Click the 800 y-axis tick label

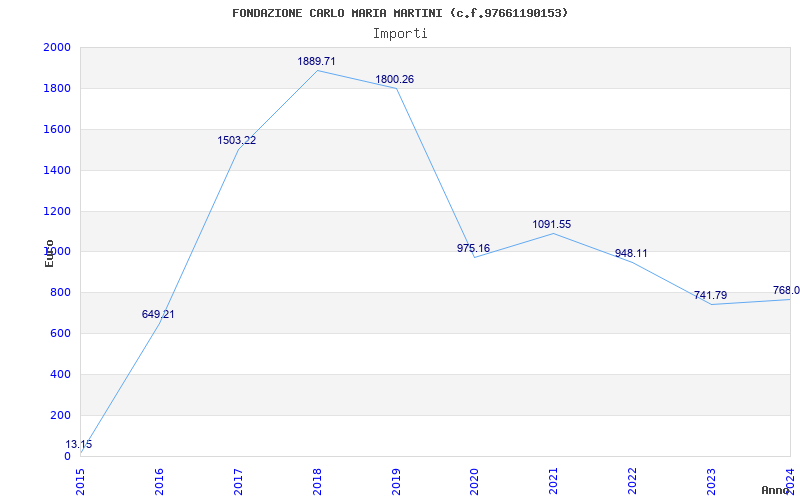60,293
